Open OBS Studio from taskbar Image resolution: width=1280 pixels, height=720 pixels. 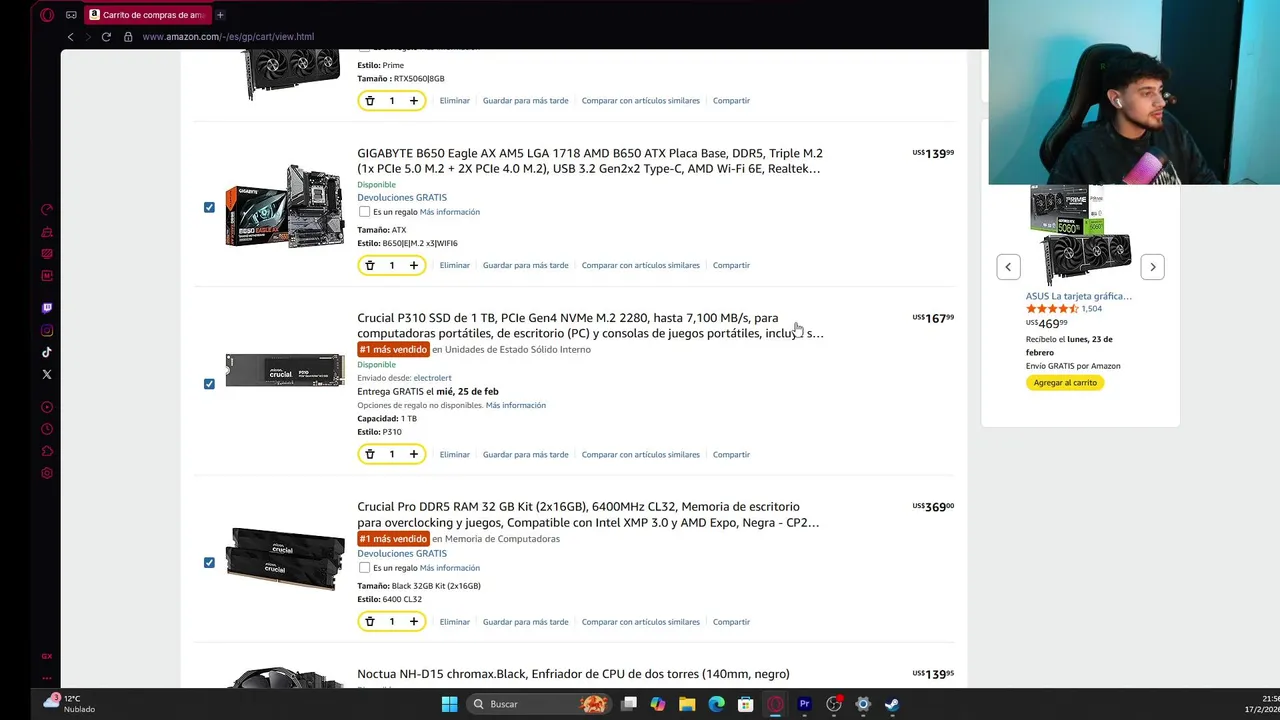click(834, 704)
